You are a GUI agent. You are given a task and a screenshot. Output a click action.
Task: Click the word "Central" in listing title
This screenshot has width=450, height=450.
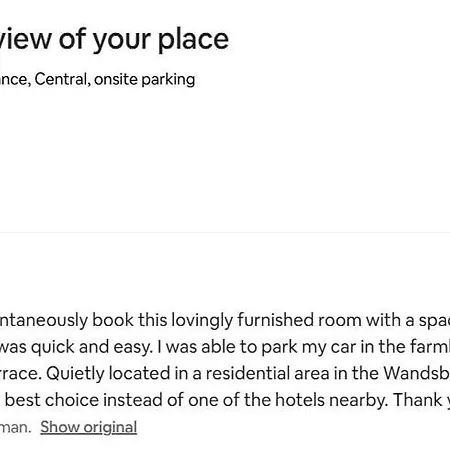(x=62, y=79)
